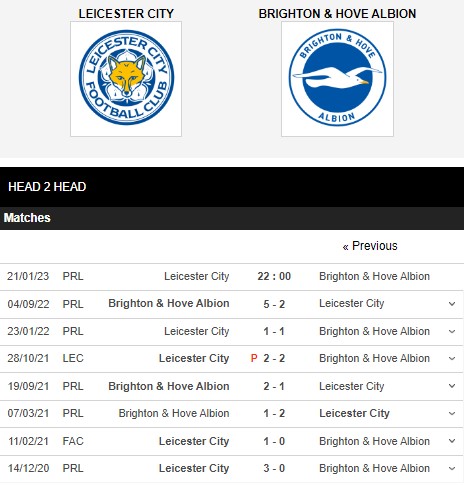Expand the 04/09/22 match details chevron

tap(452, 304)
